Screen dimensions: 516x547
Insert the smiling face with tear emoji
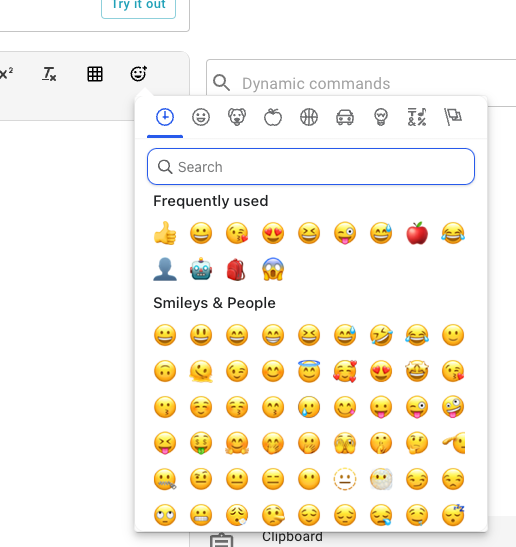click(309, 407)
